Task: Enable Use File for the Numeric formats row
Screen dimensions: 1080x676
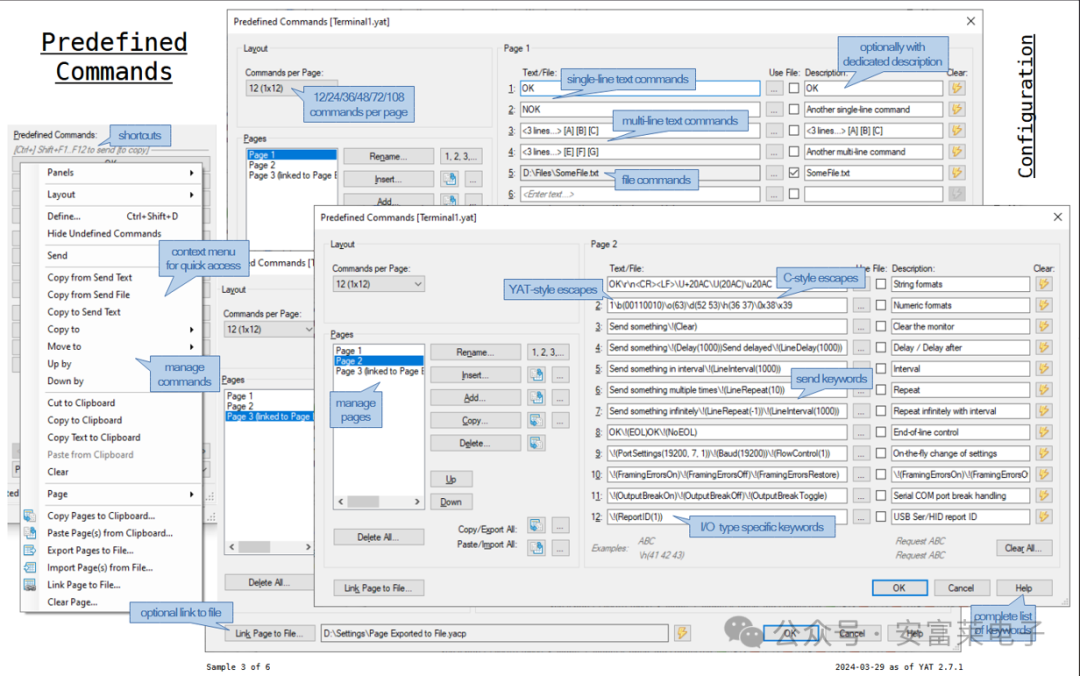Action: [881, 306]
